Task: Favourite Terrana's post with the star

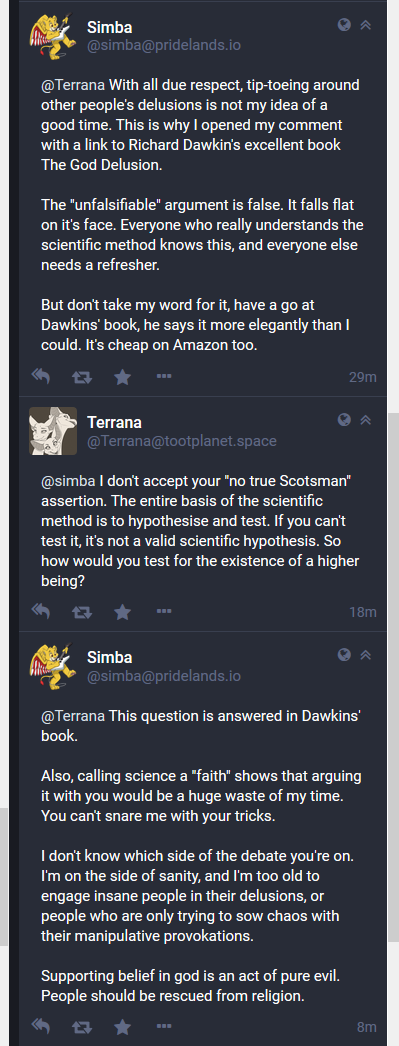Action: coord(122,611)
